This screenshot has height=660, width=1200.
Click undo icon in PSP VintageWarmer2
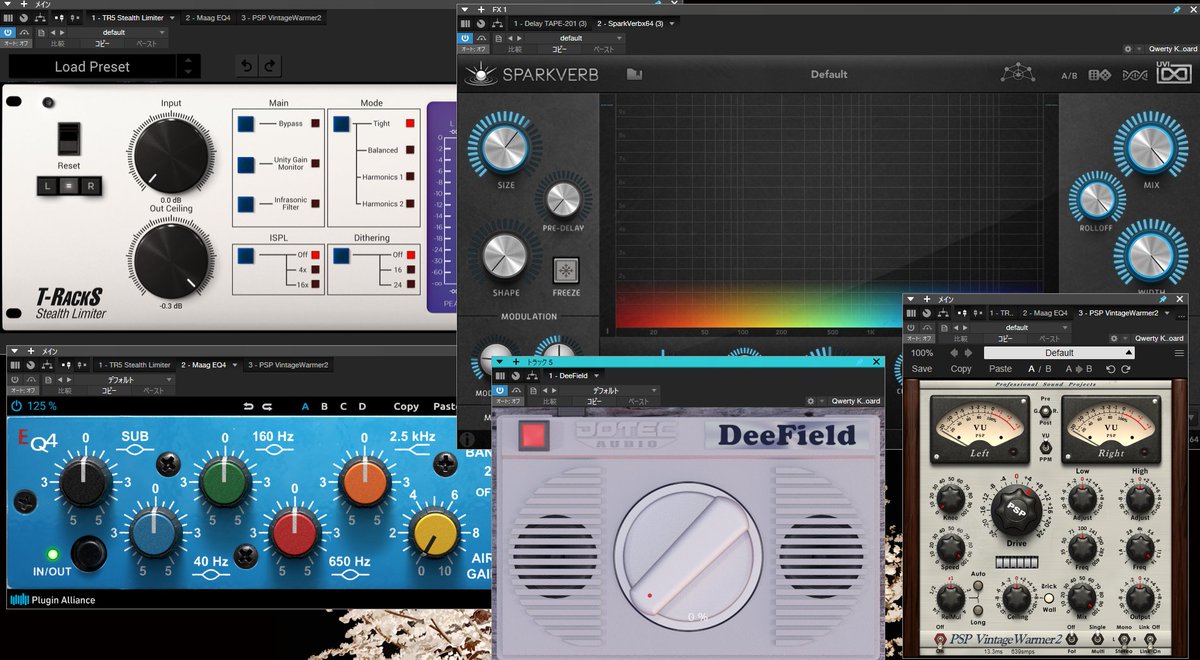click(x=1111, y=369)
